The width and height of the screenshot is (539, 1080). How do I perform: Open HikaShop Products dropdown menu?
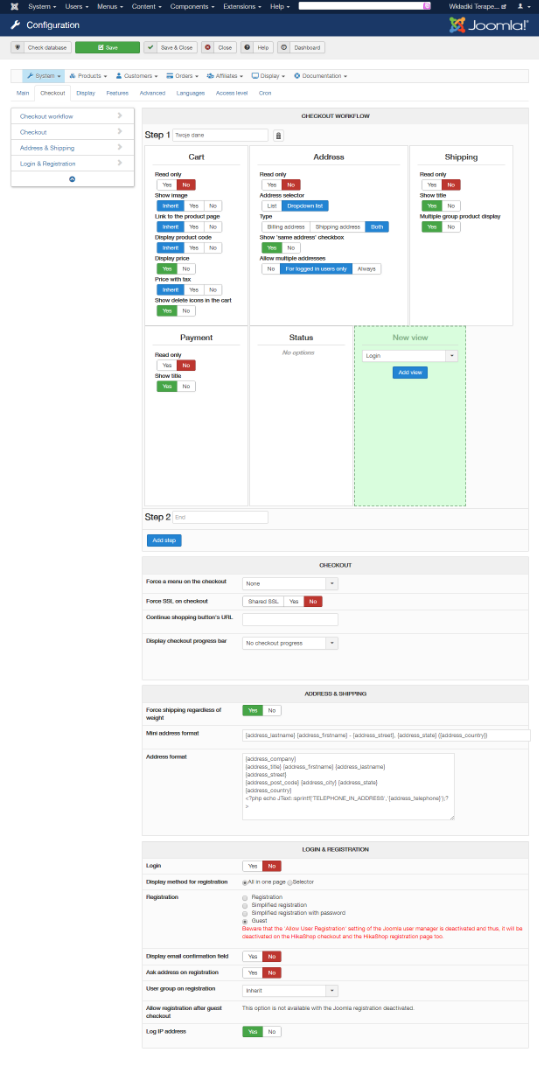coord(88,76)
